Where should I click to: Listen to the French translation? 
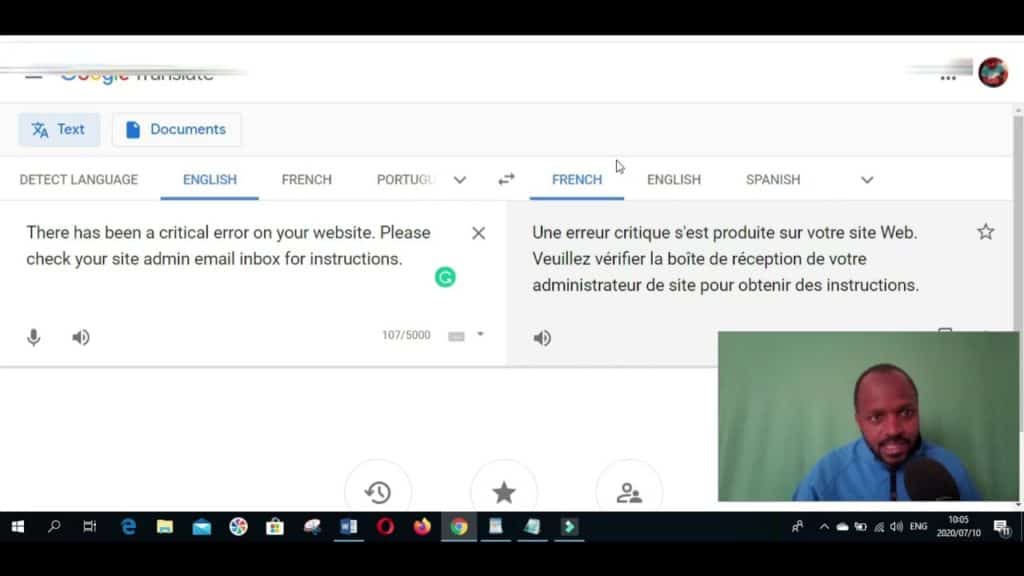coord(542,338)
